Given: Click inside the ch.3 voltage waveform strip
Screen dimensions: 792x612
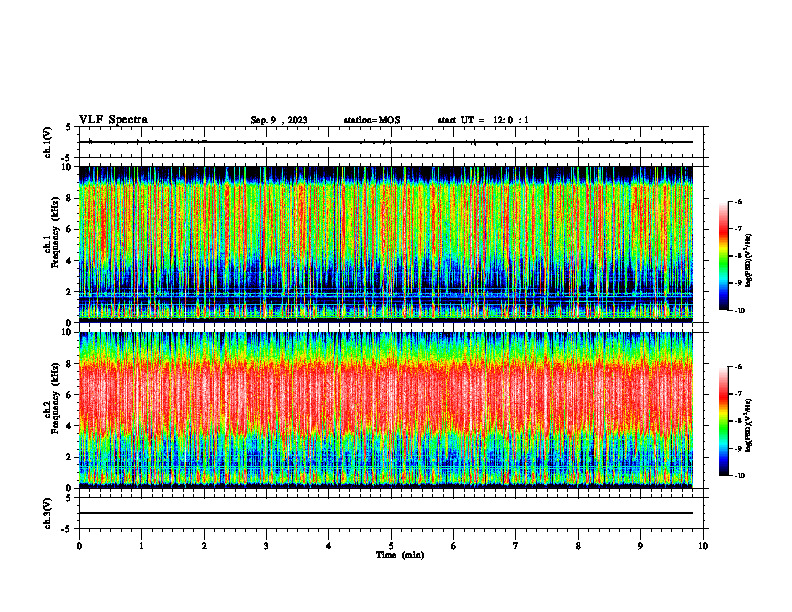Looking at the screenshot, I should coord(391,513).
